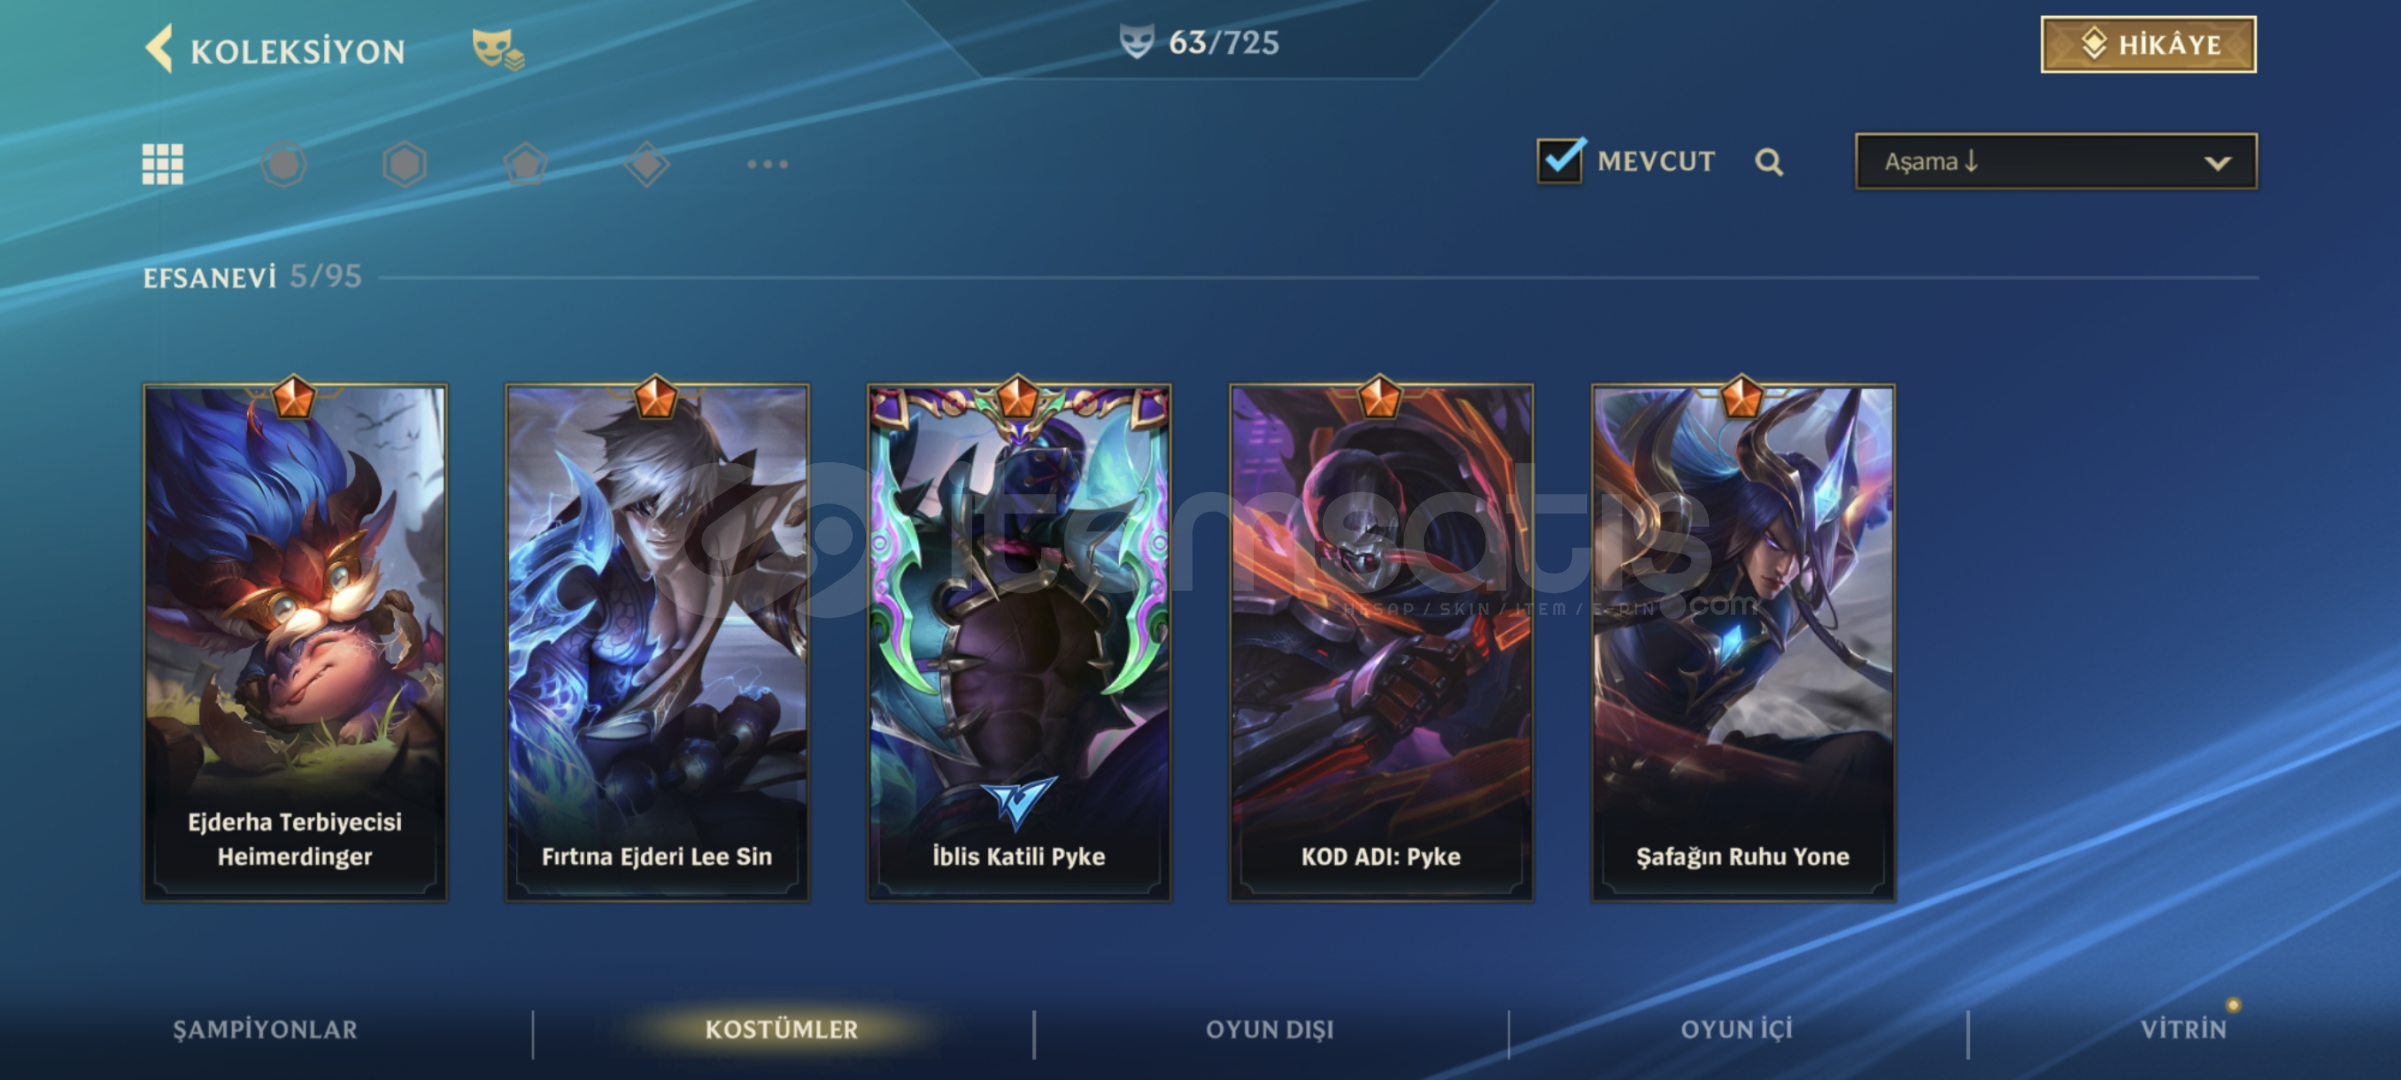This screenshot has width=2401, height=1080.
Task: Switch to the Oyun Dışı tab
Action: 1270,1030
